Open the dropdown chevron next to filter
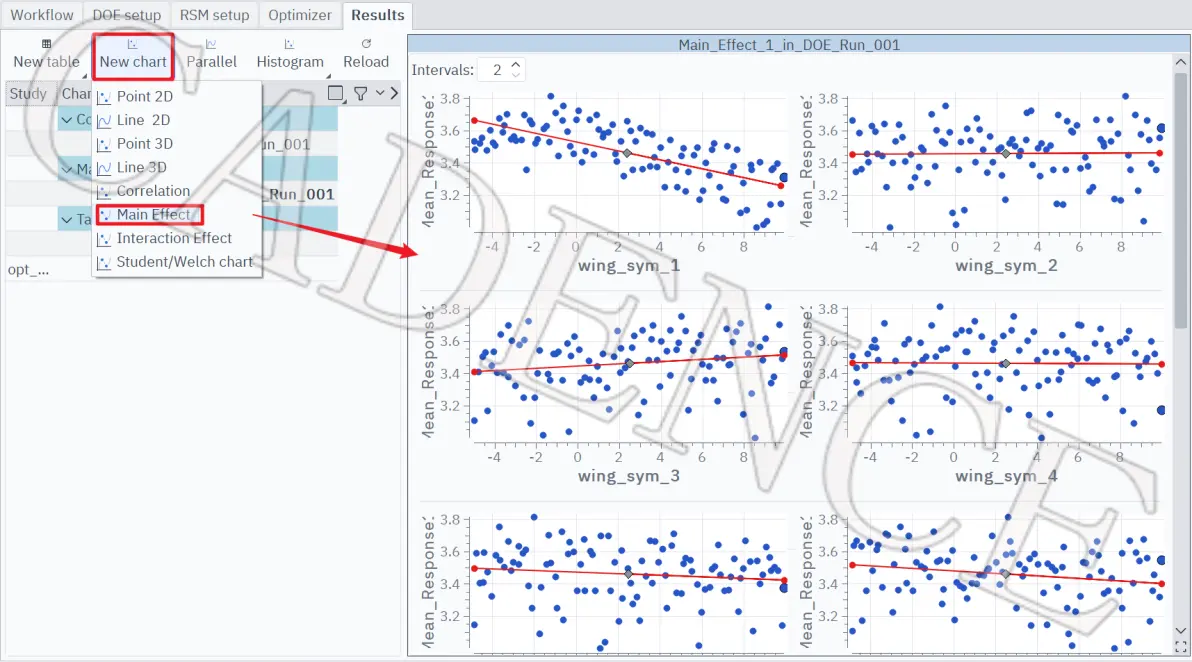Viewport: 1192px width, 662px height. click(380, 93)
